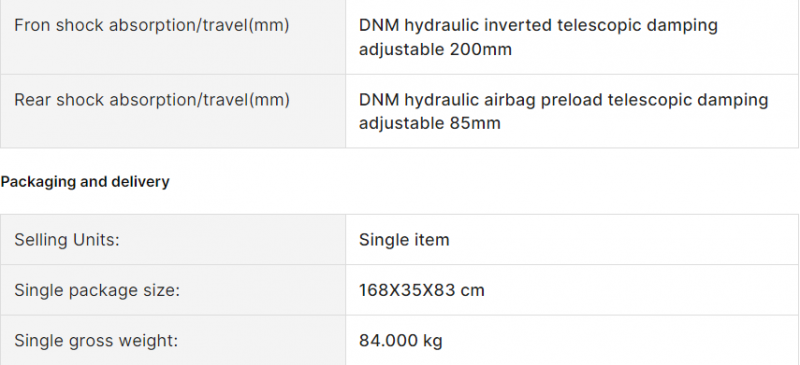Screen dimensions: 800x365
Task: Click the 'Single gross weight:' label
Action: click(x=96, y=340)
